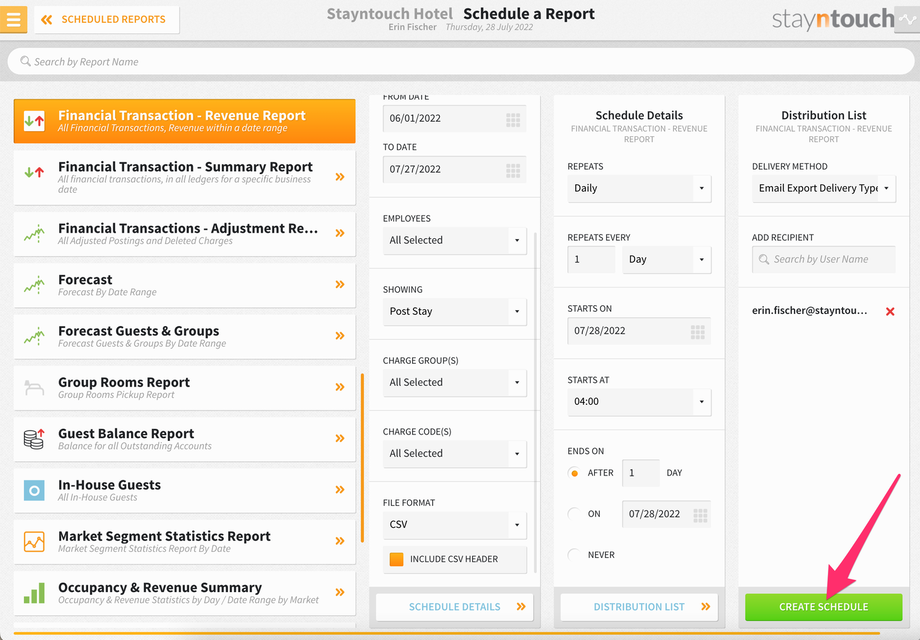
Task: Click the Guest Balance Report title
Action: click(126, 434)
